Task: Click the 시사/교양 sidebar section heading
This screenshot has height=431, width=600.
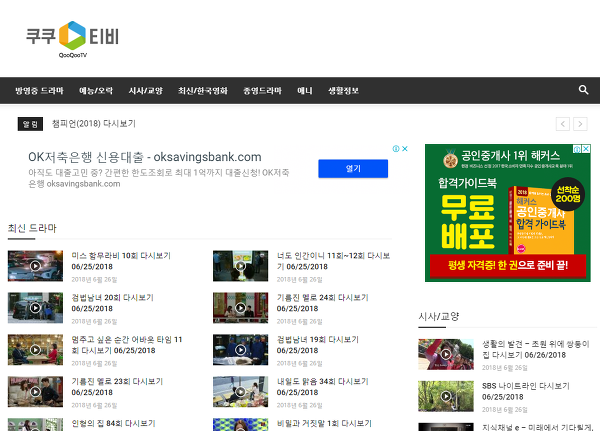Action: (439, 317)
